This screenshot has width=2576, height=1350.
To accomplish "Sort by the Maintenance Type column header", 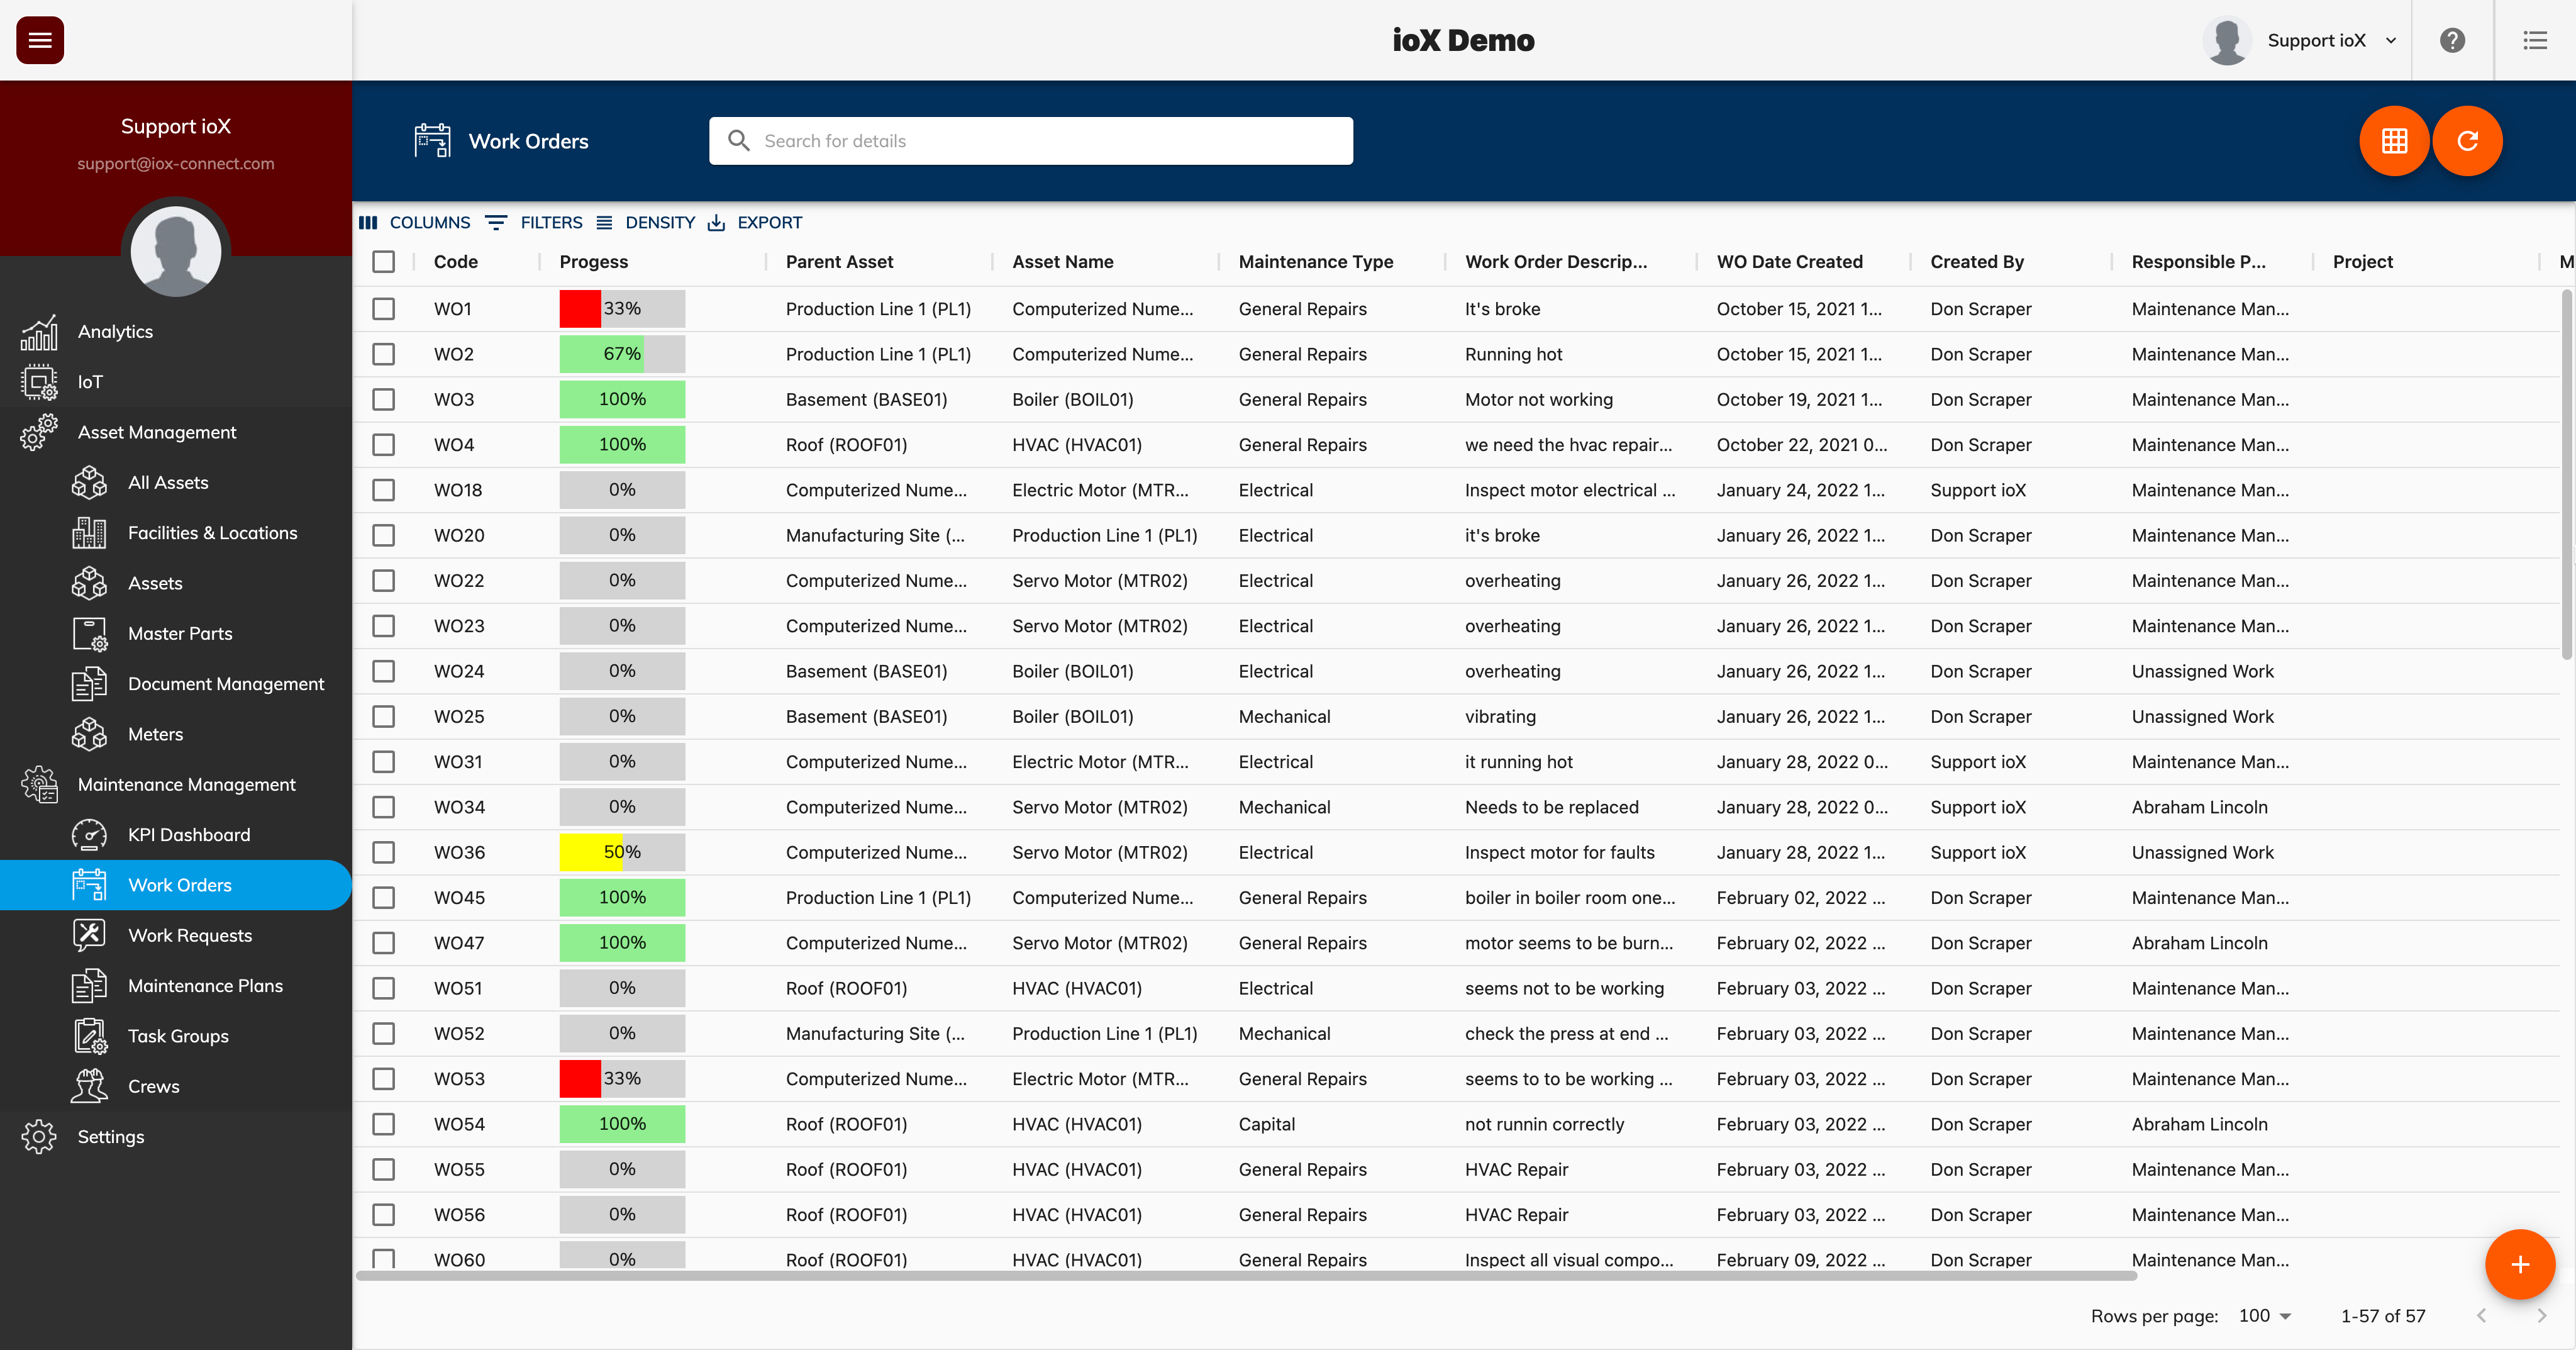I will pyautogui.click(x=1315, y=262).
